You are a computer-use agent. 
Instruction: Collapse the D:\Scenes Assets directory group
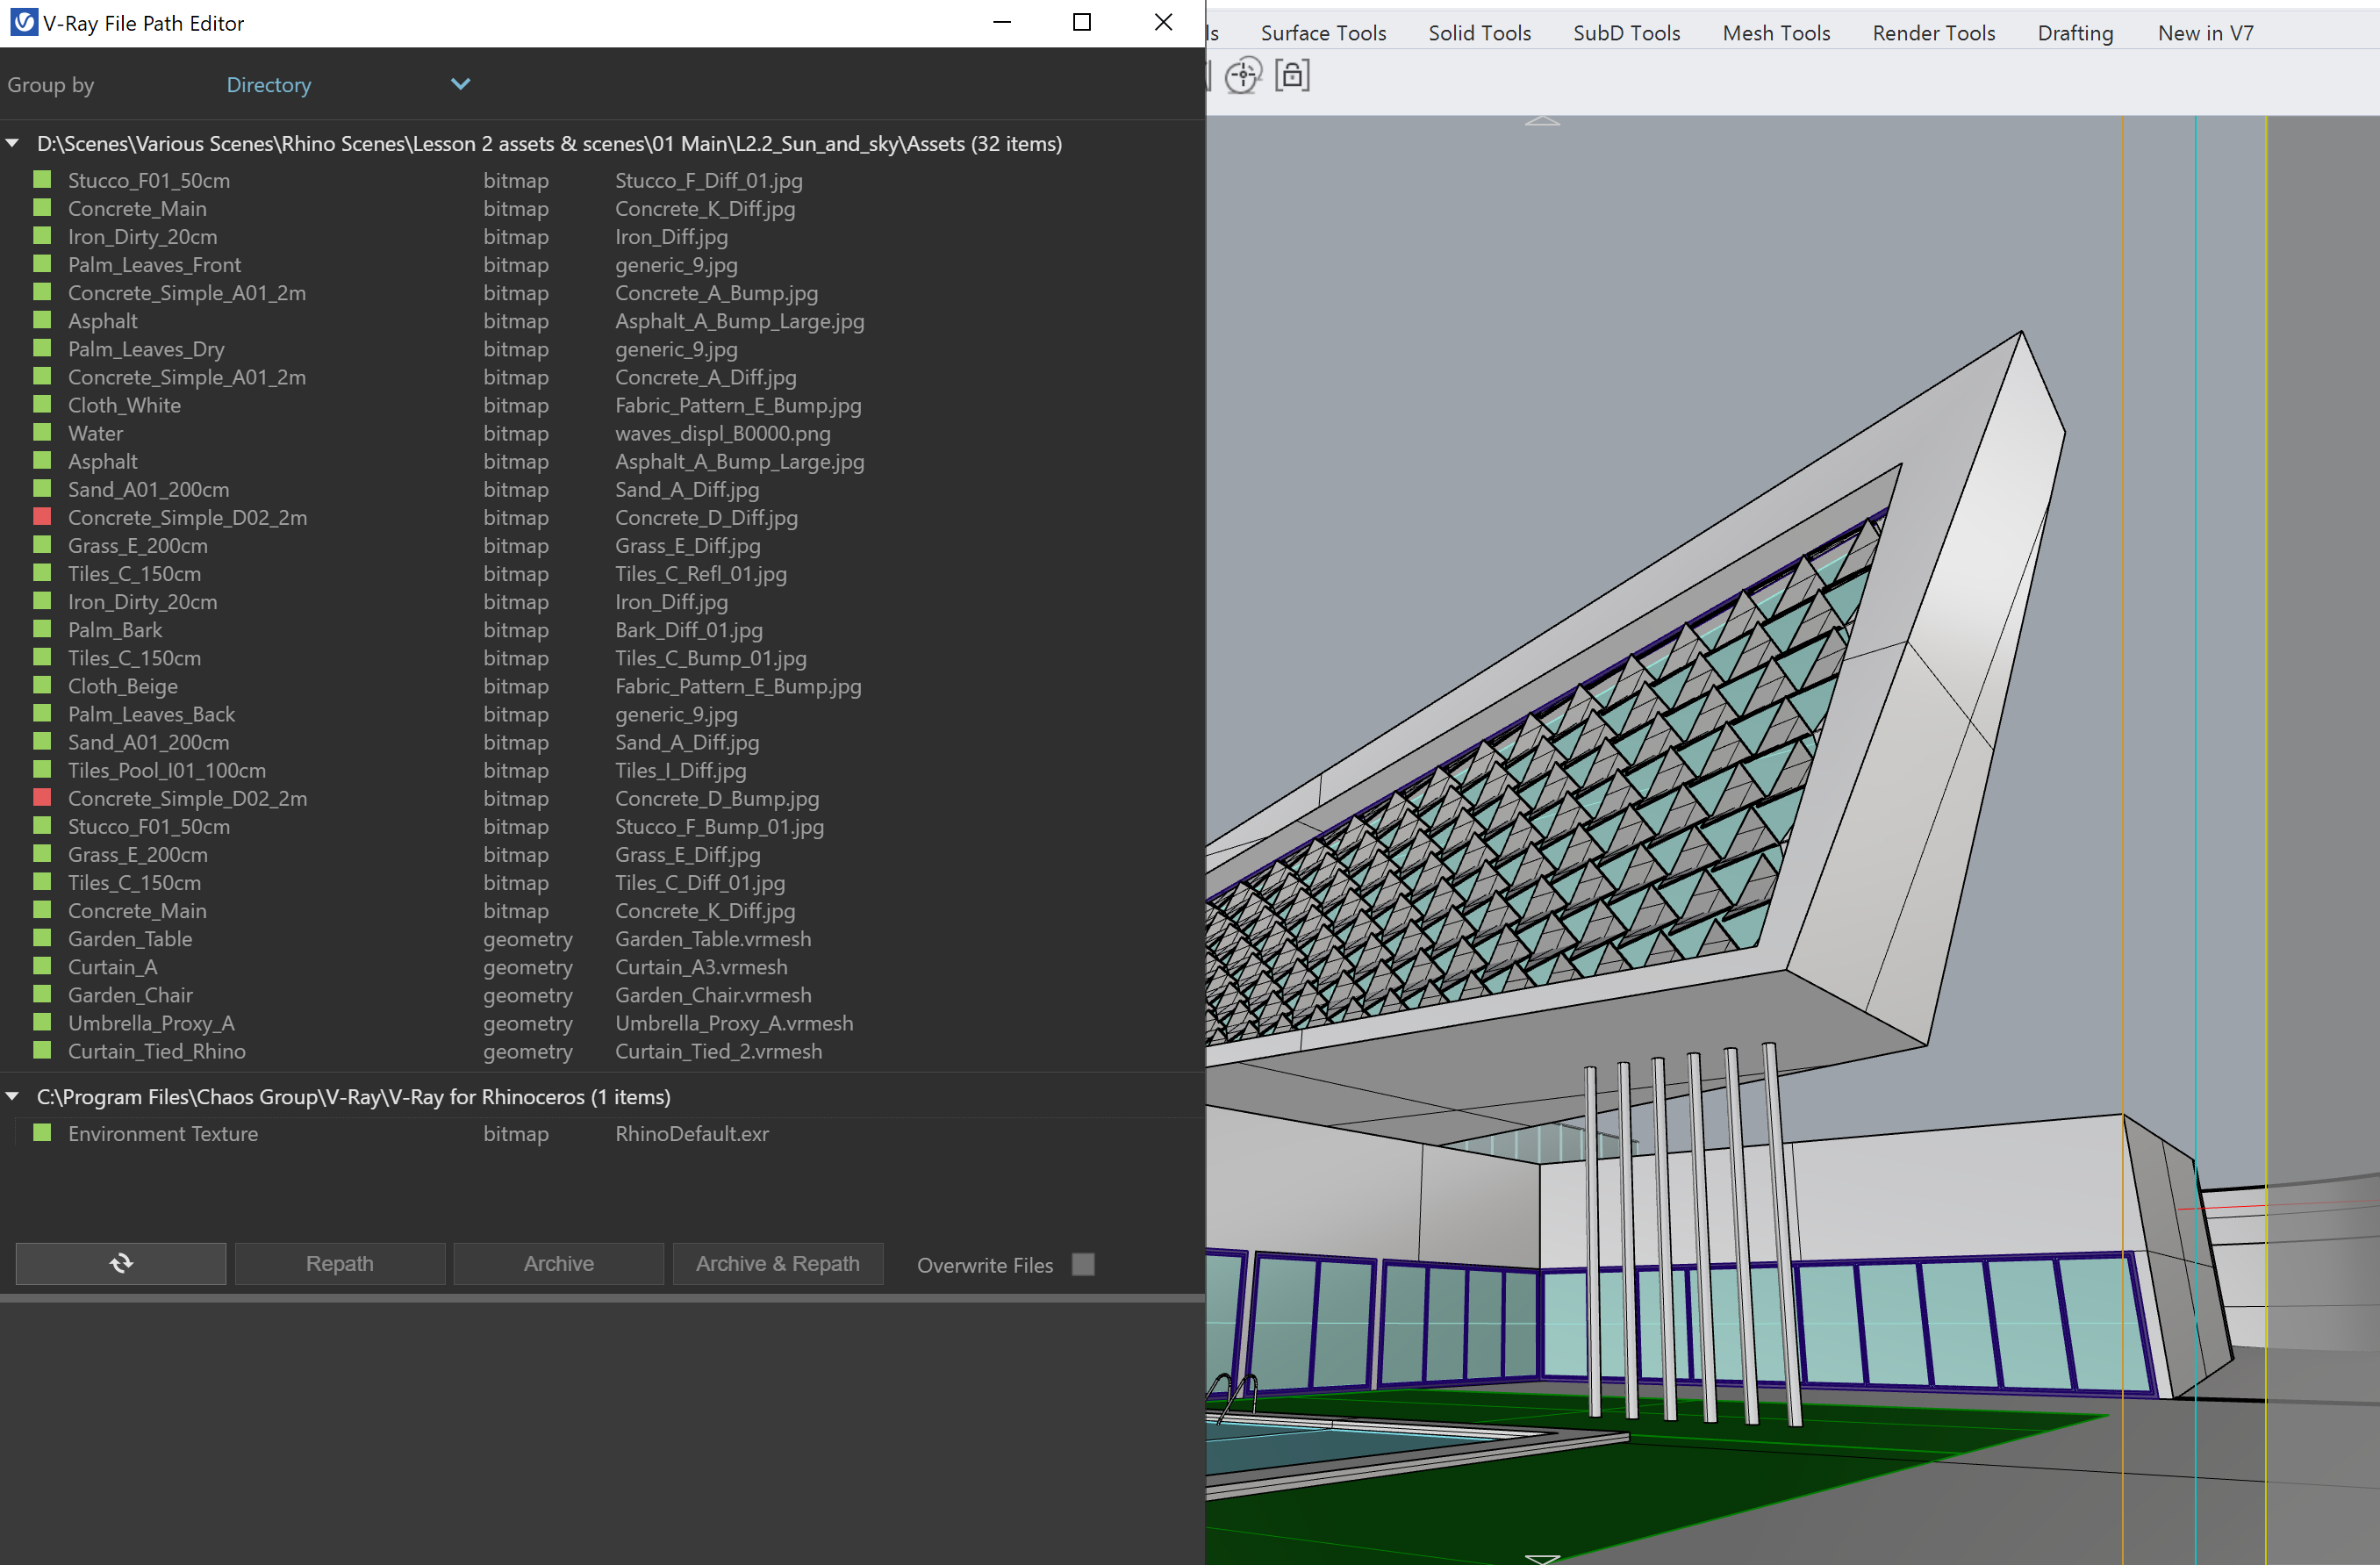pyautogui.click(x=13, y=144)
